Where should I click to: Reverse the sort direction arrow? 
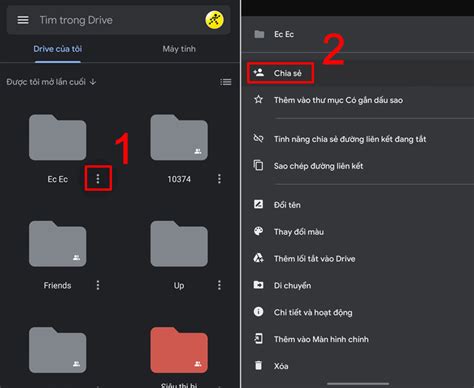pyautogui.click(x=93, y=82)
